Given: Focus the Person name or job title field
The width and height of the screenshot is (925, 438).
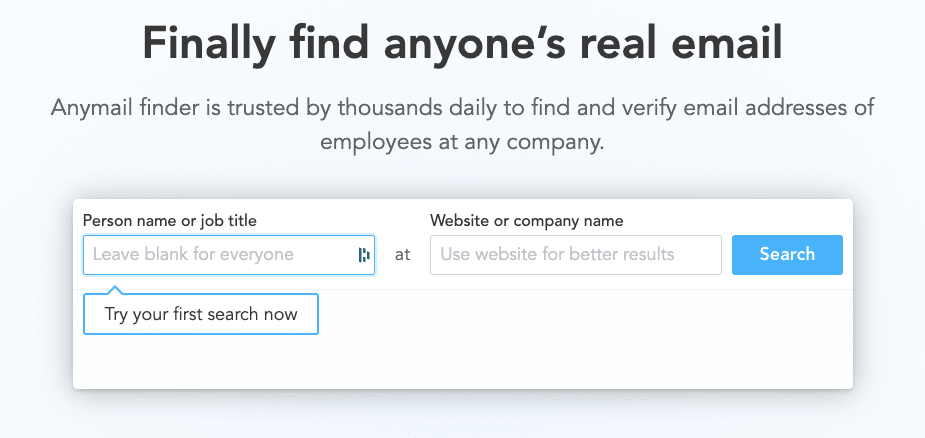Looking at the screenshot, I should 229,255.
